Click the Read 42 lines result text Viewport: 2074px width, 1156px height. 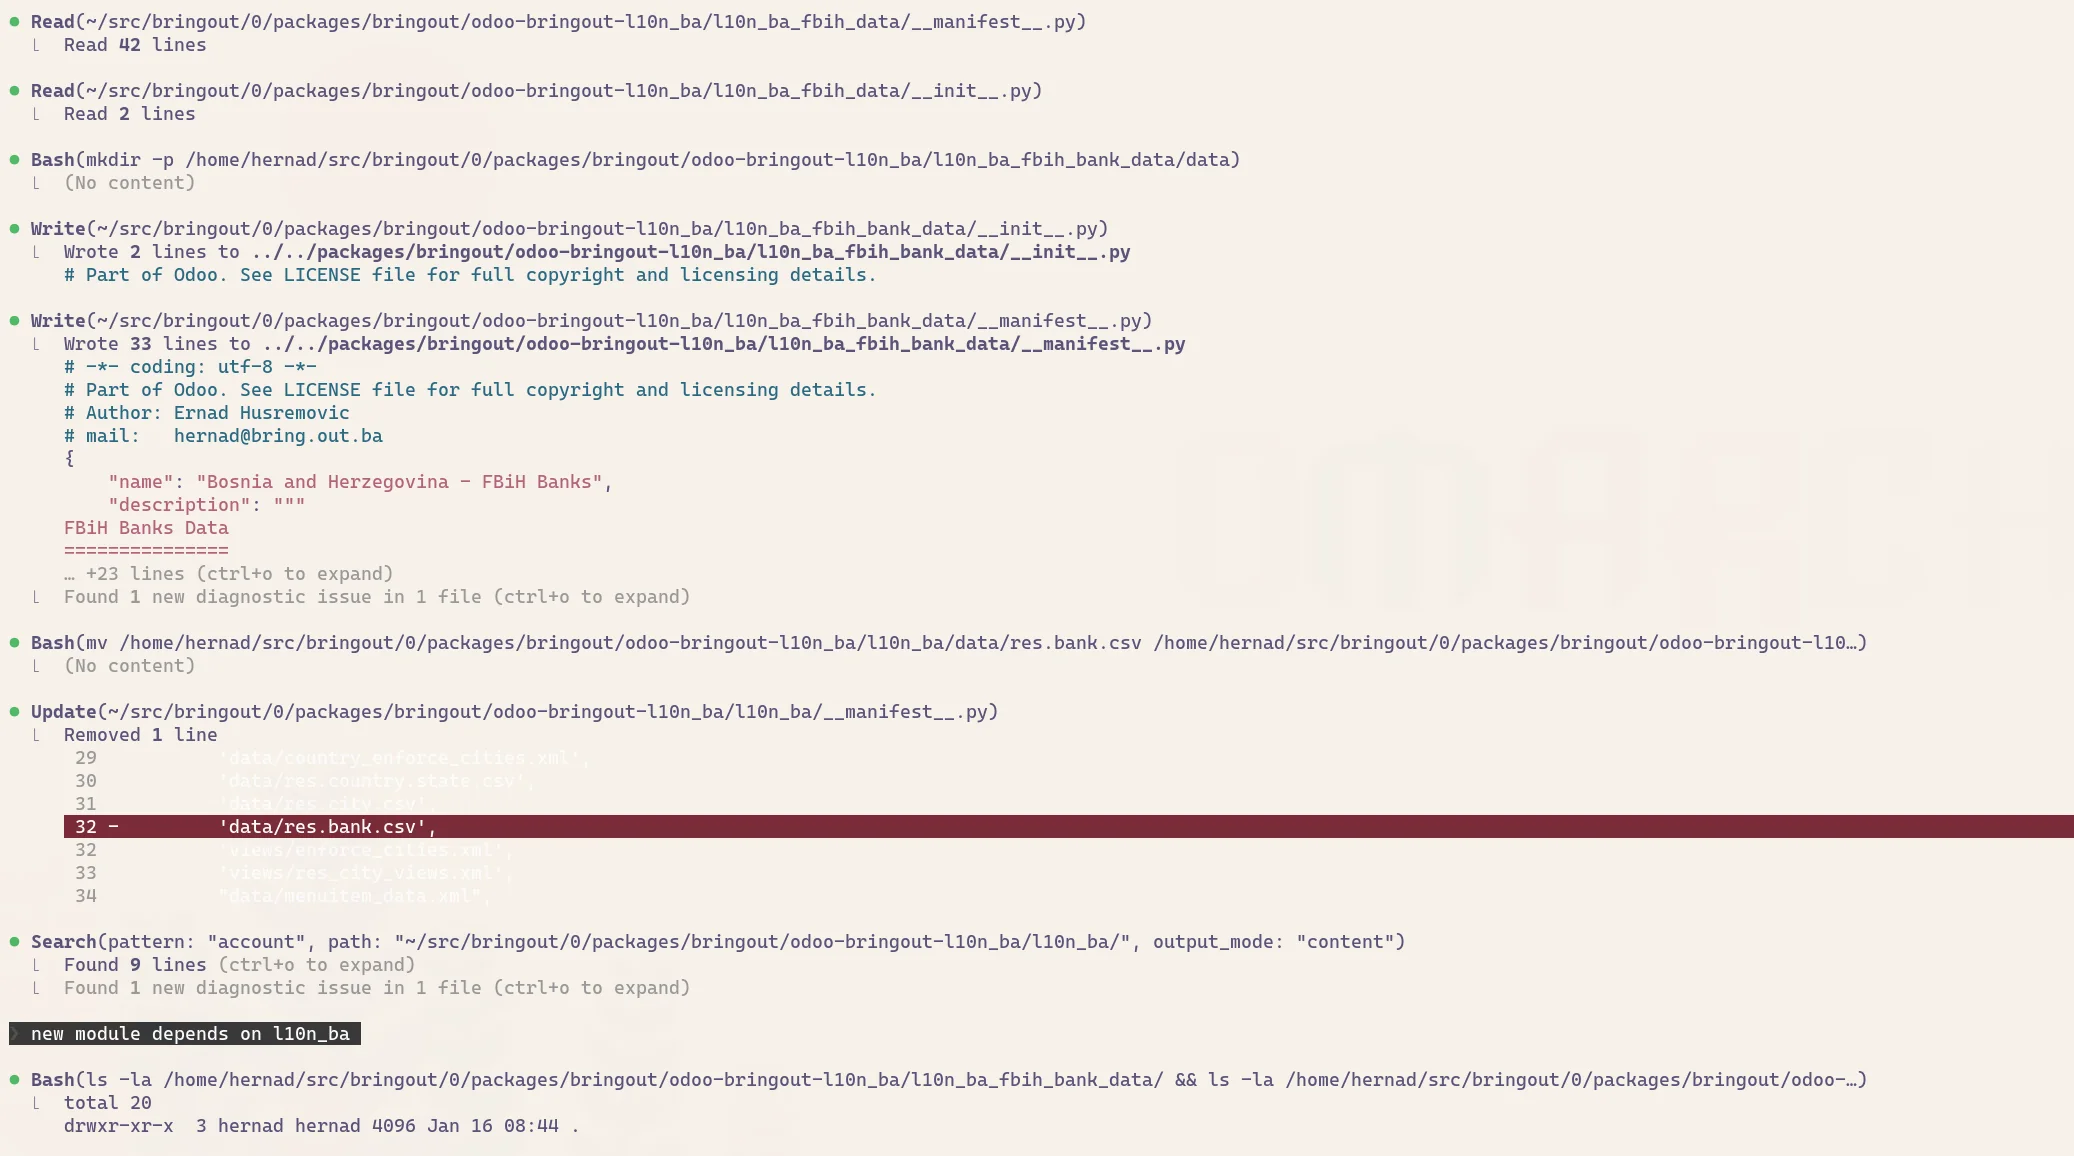[x=134, y=44]
